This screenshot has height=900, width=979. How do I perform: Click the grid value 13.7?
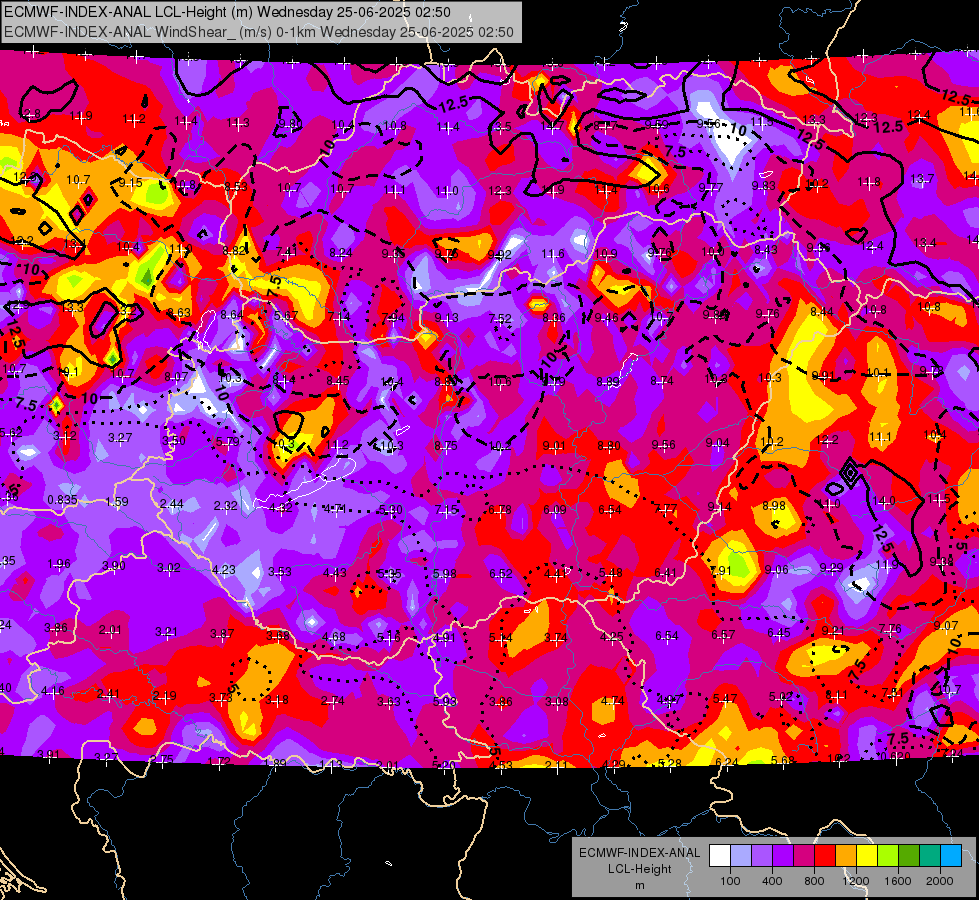(x=922, y=179)
